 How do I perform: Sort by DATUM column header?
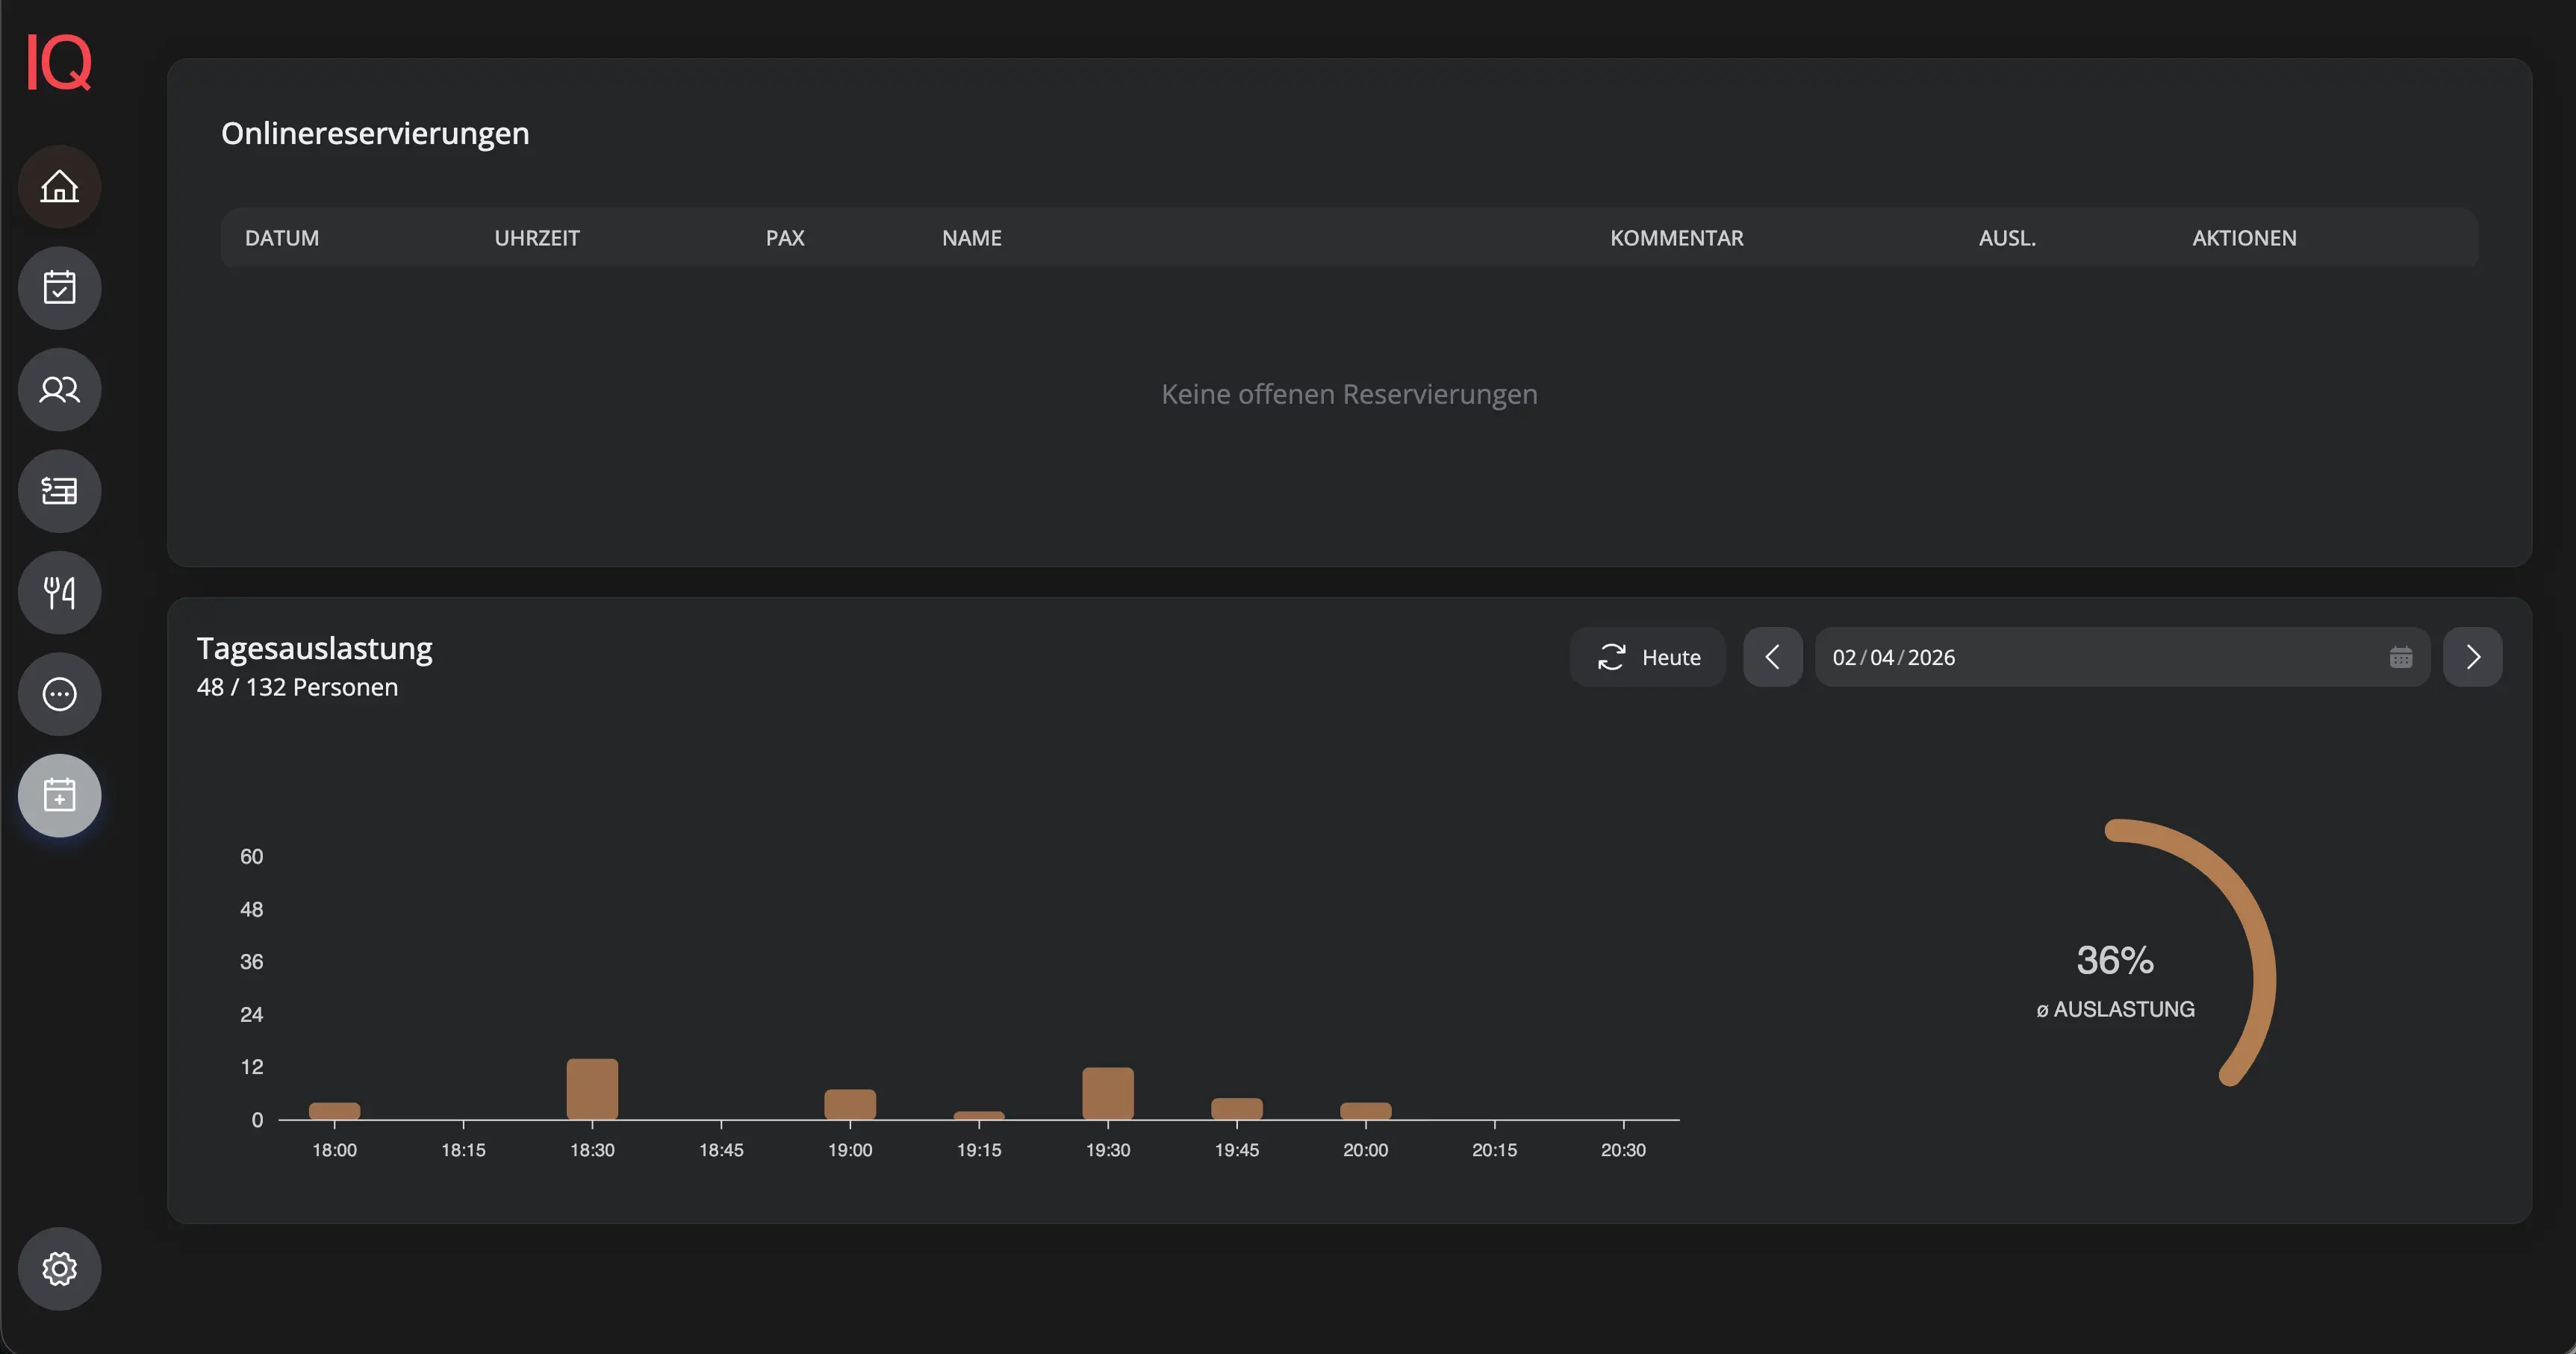[x=282, y=238]
